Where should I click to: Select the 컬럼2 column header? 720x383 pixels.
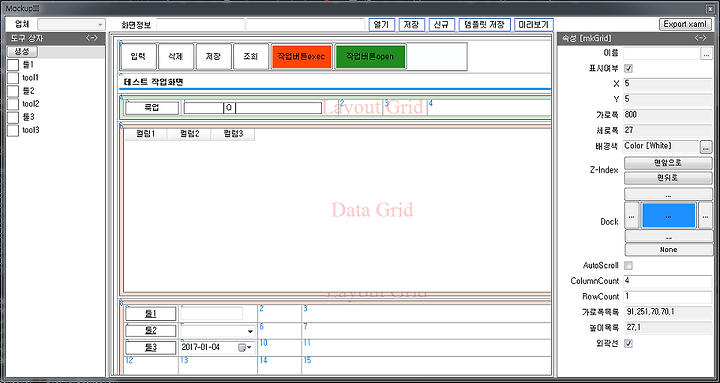189,135
